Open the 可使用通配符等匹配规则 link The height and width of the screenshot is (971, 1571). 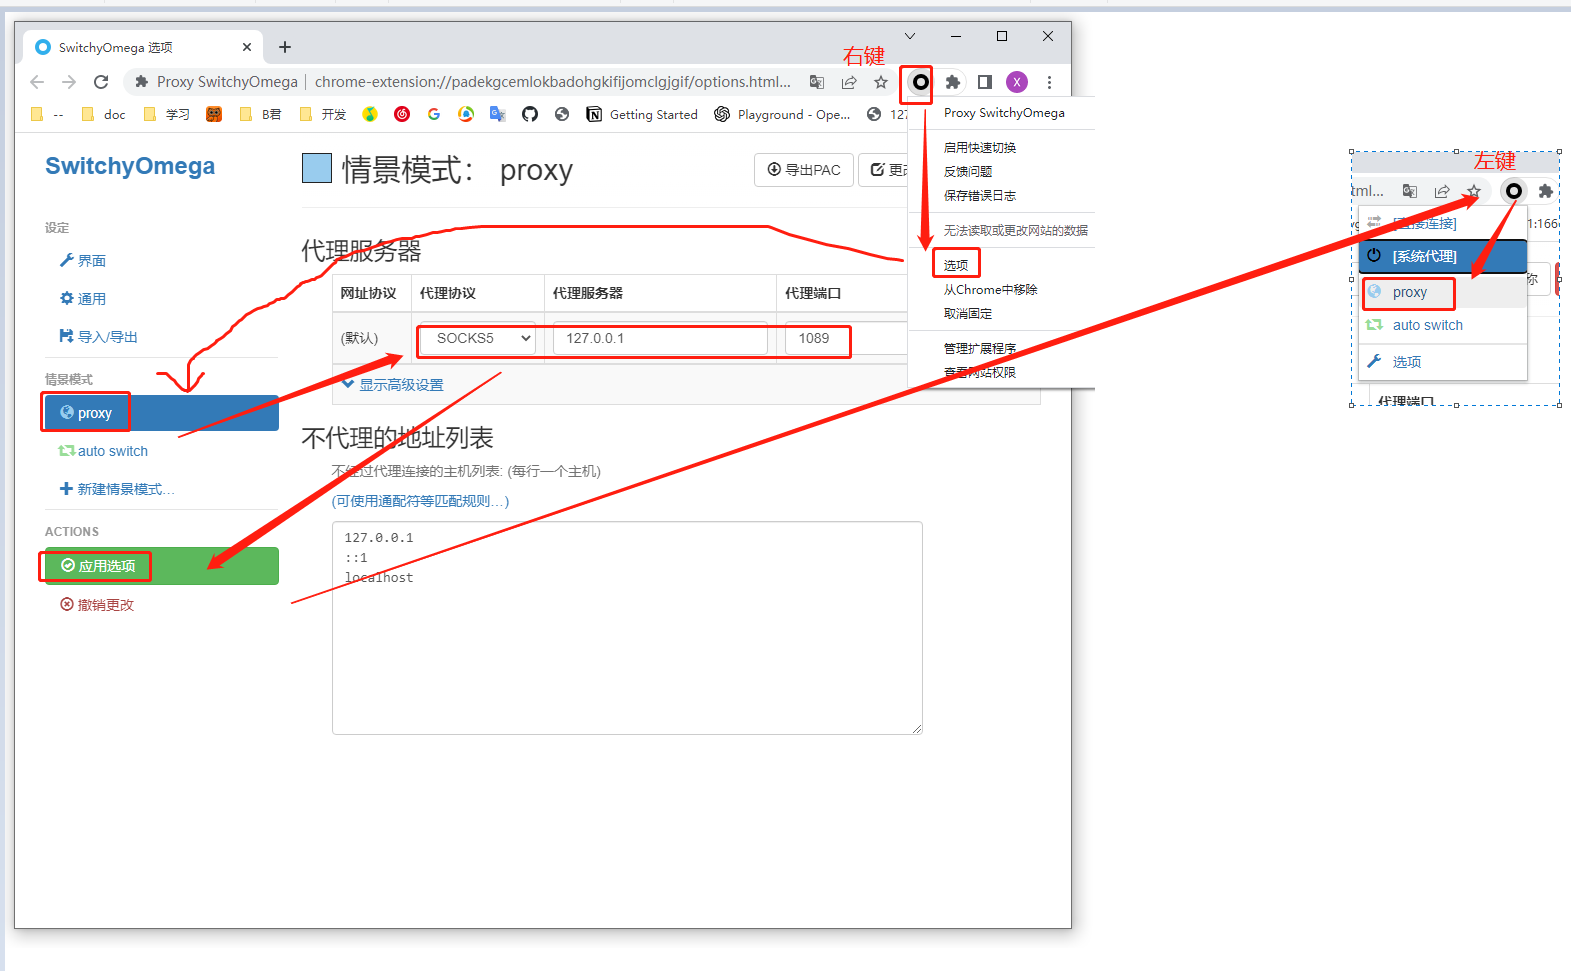point(420,501)
